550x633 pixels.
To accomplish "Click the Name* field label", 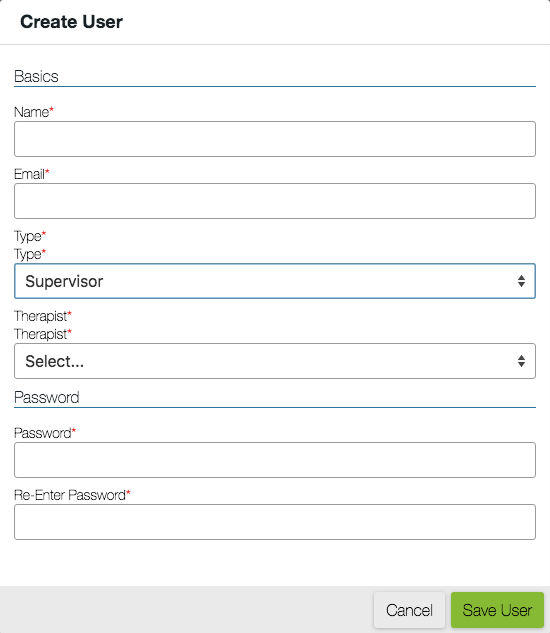I will [x=34, y=112].
